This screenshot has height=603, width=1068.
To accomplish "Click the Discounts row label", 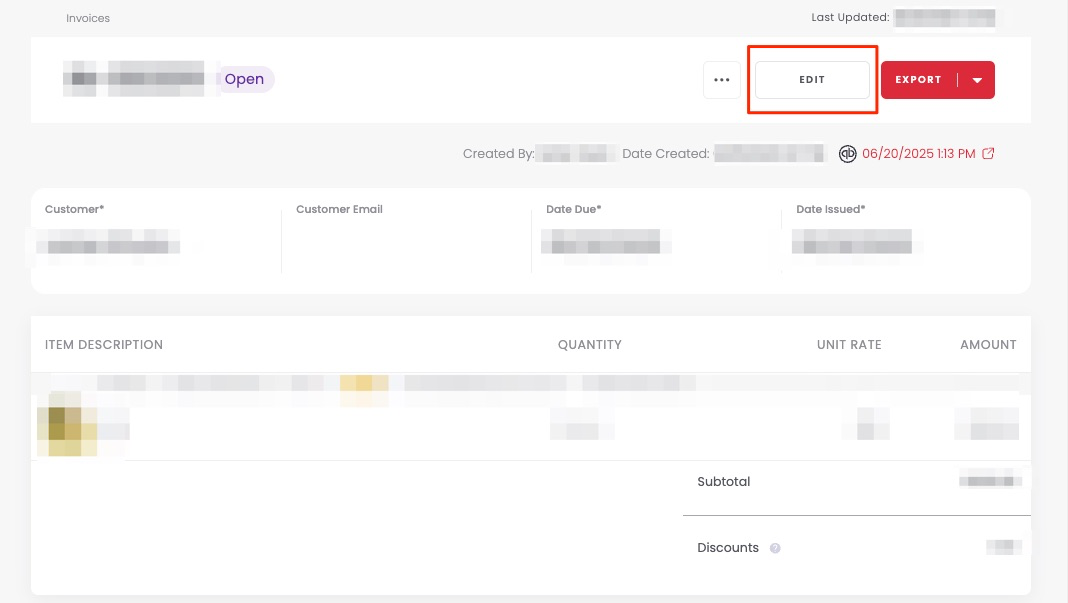I will pyautogui.click(x=728, y=548).
